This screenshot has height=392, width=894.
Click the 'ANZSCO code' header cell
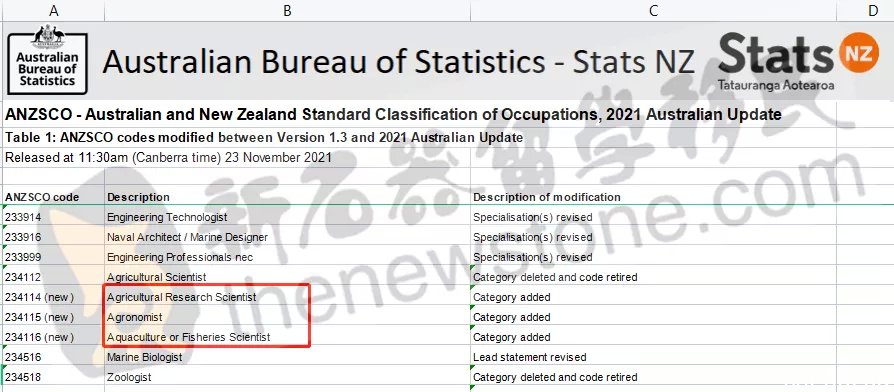(54, 197)
